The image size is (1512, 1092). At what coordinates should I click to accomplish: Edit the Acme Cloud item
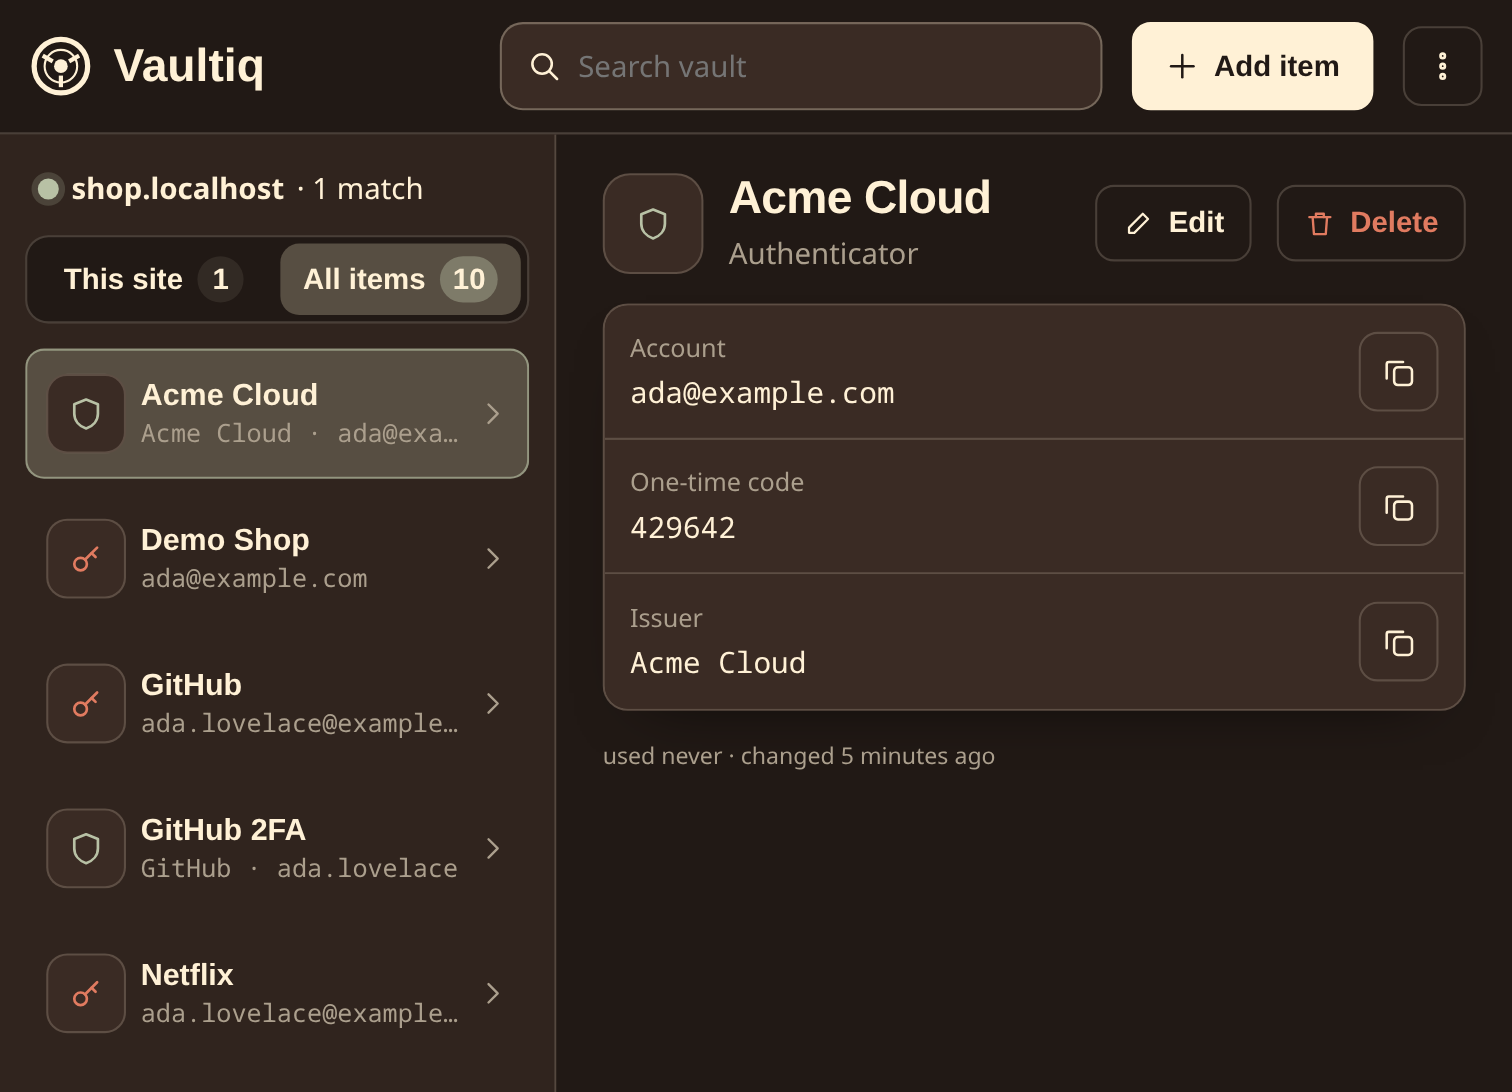point(1173,223)
